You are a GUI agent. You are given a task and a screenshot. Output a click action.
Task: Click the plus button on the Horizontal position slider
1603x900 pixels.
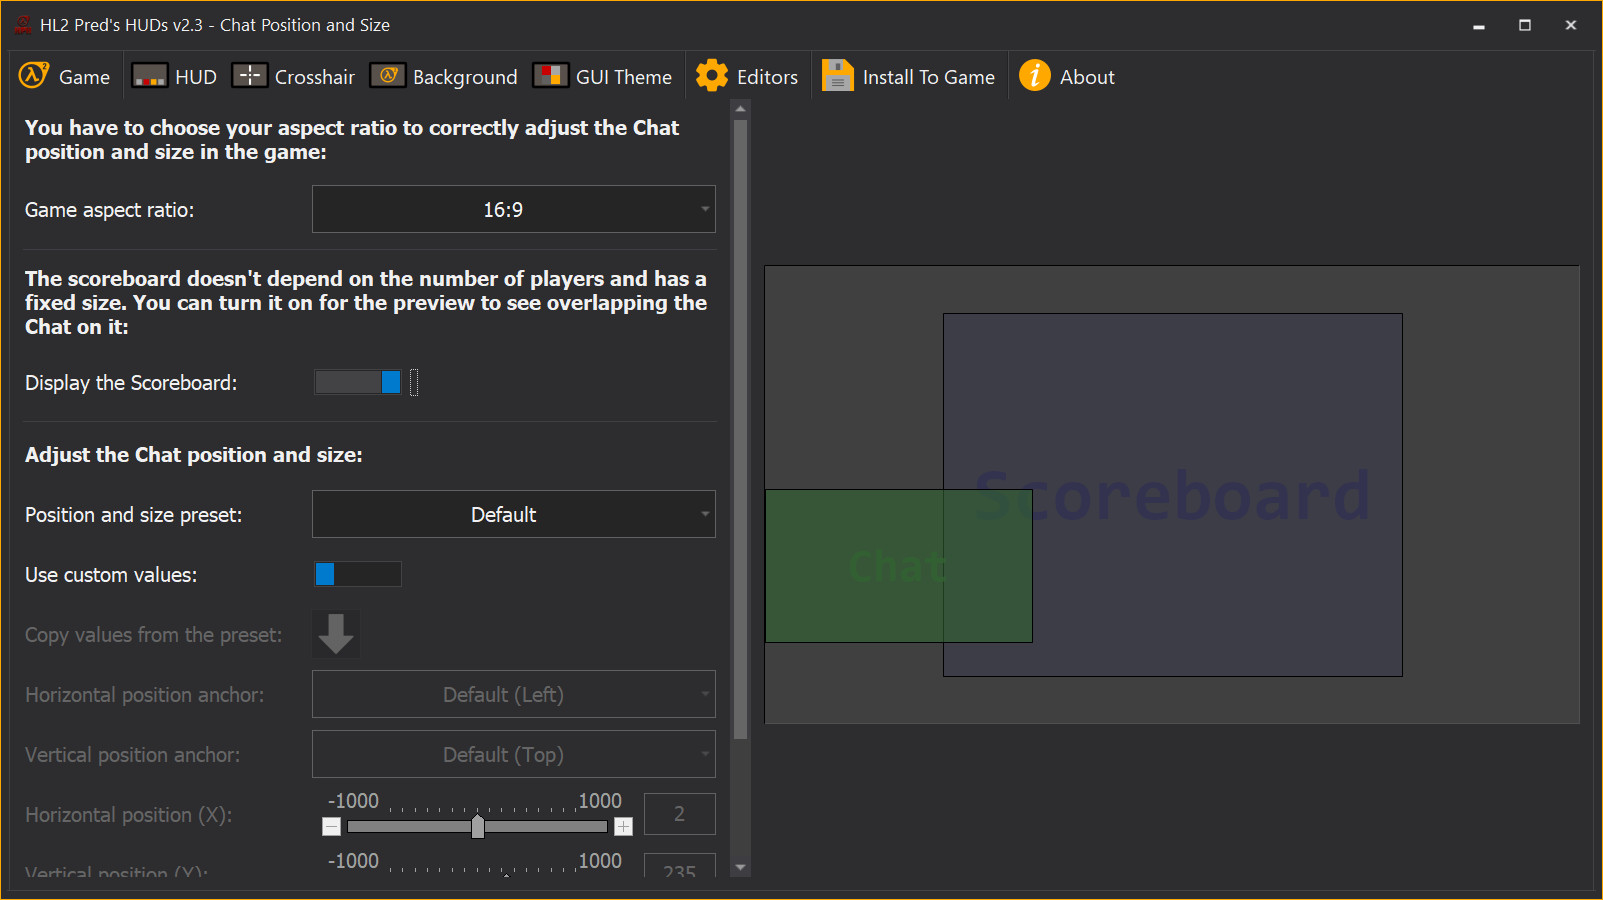tap(623, 827)
